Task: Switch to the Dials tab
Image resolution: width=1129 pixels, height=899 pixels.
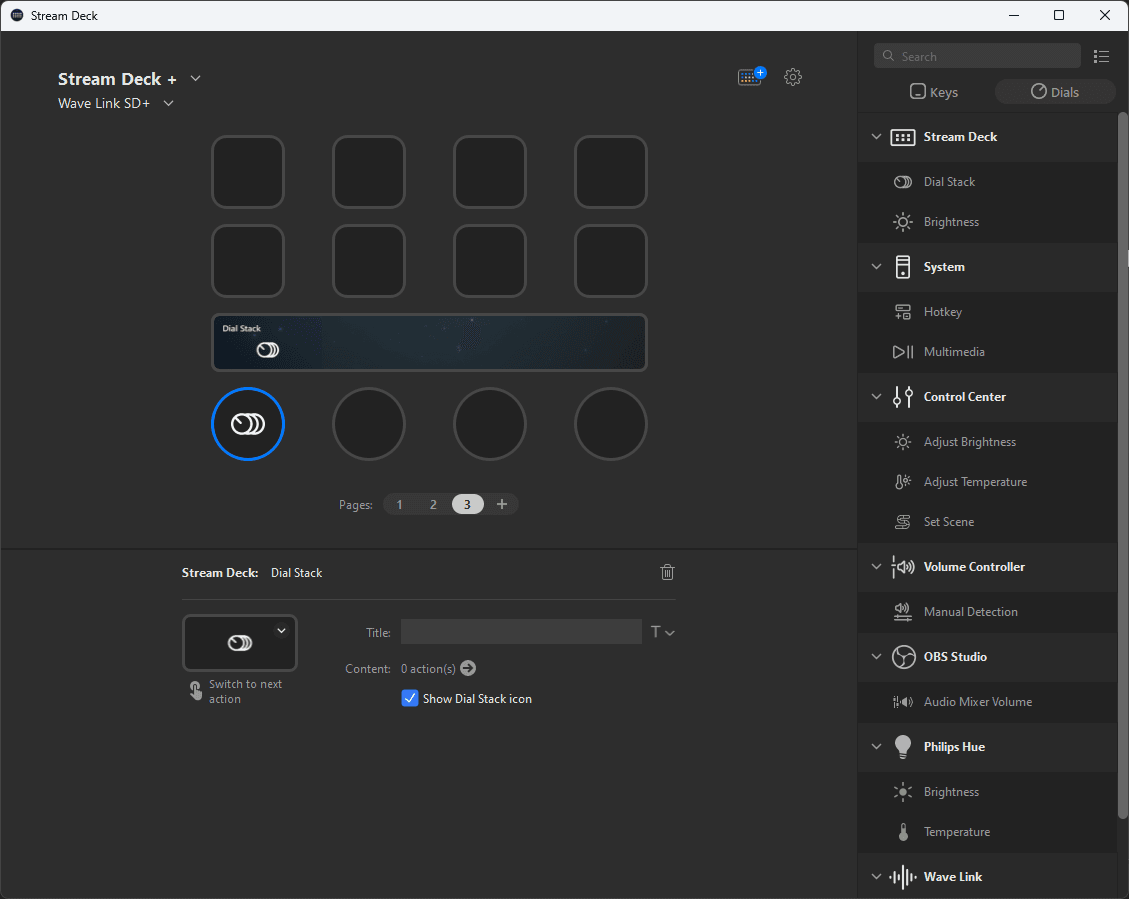Action: [x=1054, y=92]
